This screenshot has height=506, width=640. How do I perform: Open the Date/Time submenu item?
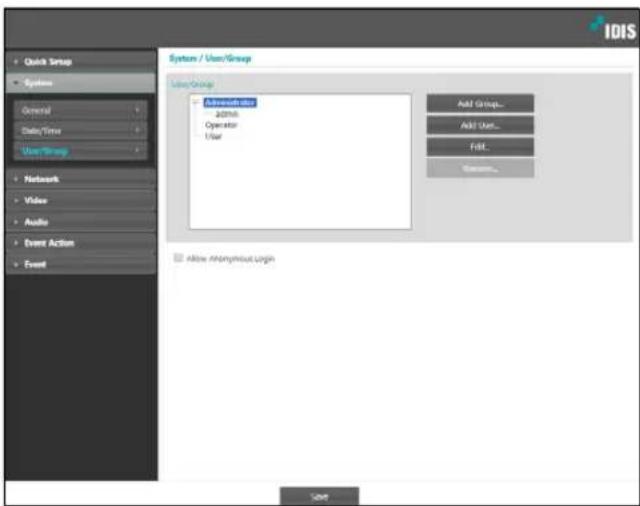(x=80, y=131)
